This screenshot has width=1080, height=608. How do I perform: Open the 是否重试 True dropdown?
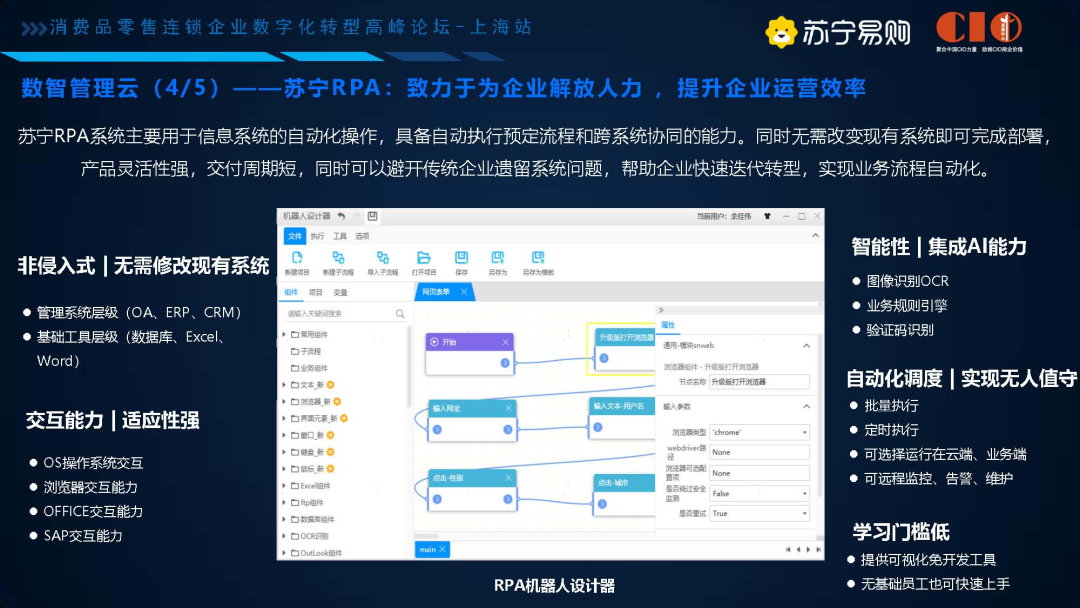(805, 513)
